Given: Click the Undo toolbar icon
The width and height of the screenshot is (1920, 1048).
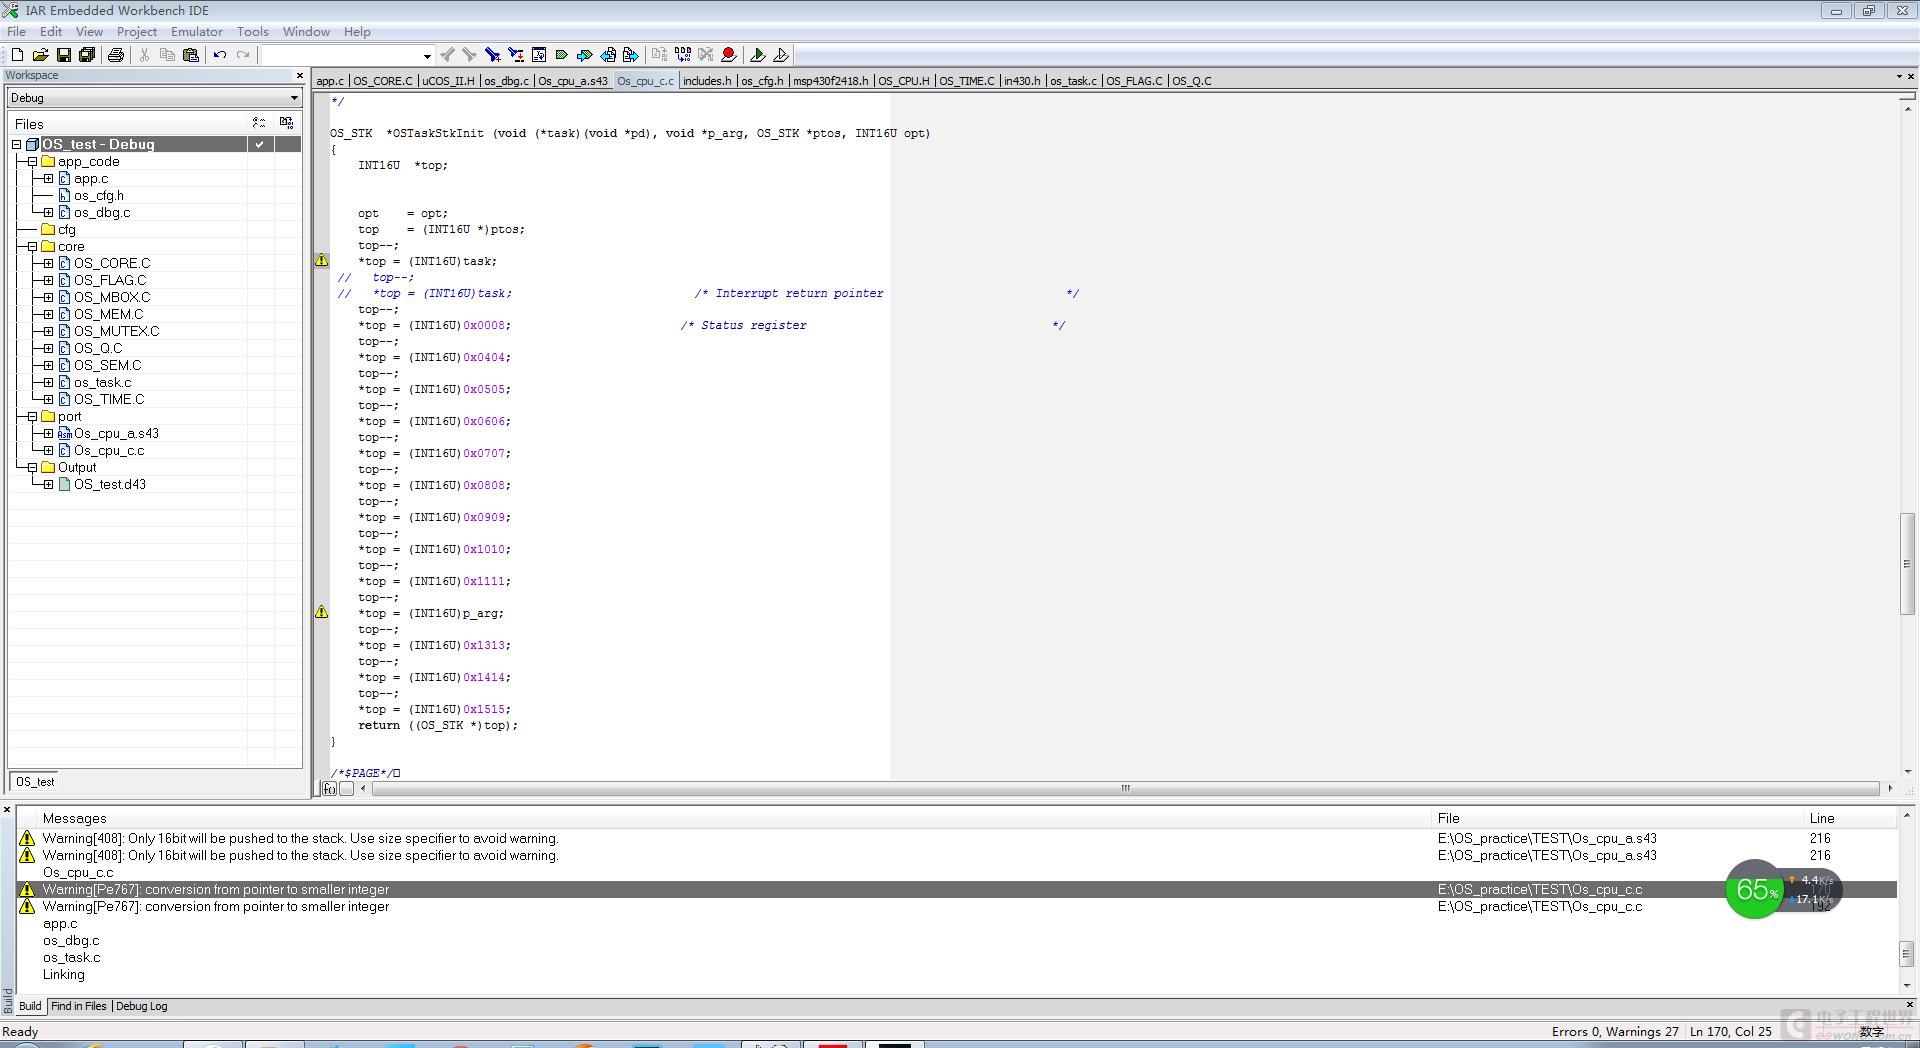Looking at the screenshot, I should pyautogui.click(x=220, y=55).
